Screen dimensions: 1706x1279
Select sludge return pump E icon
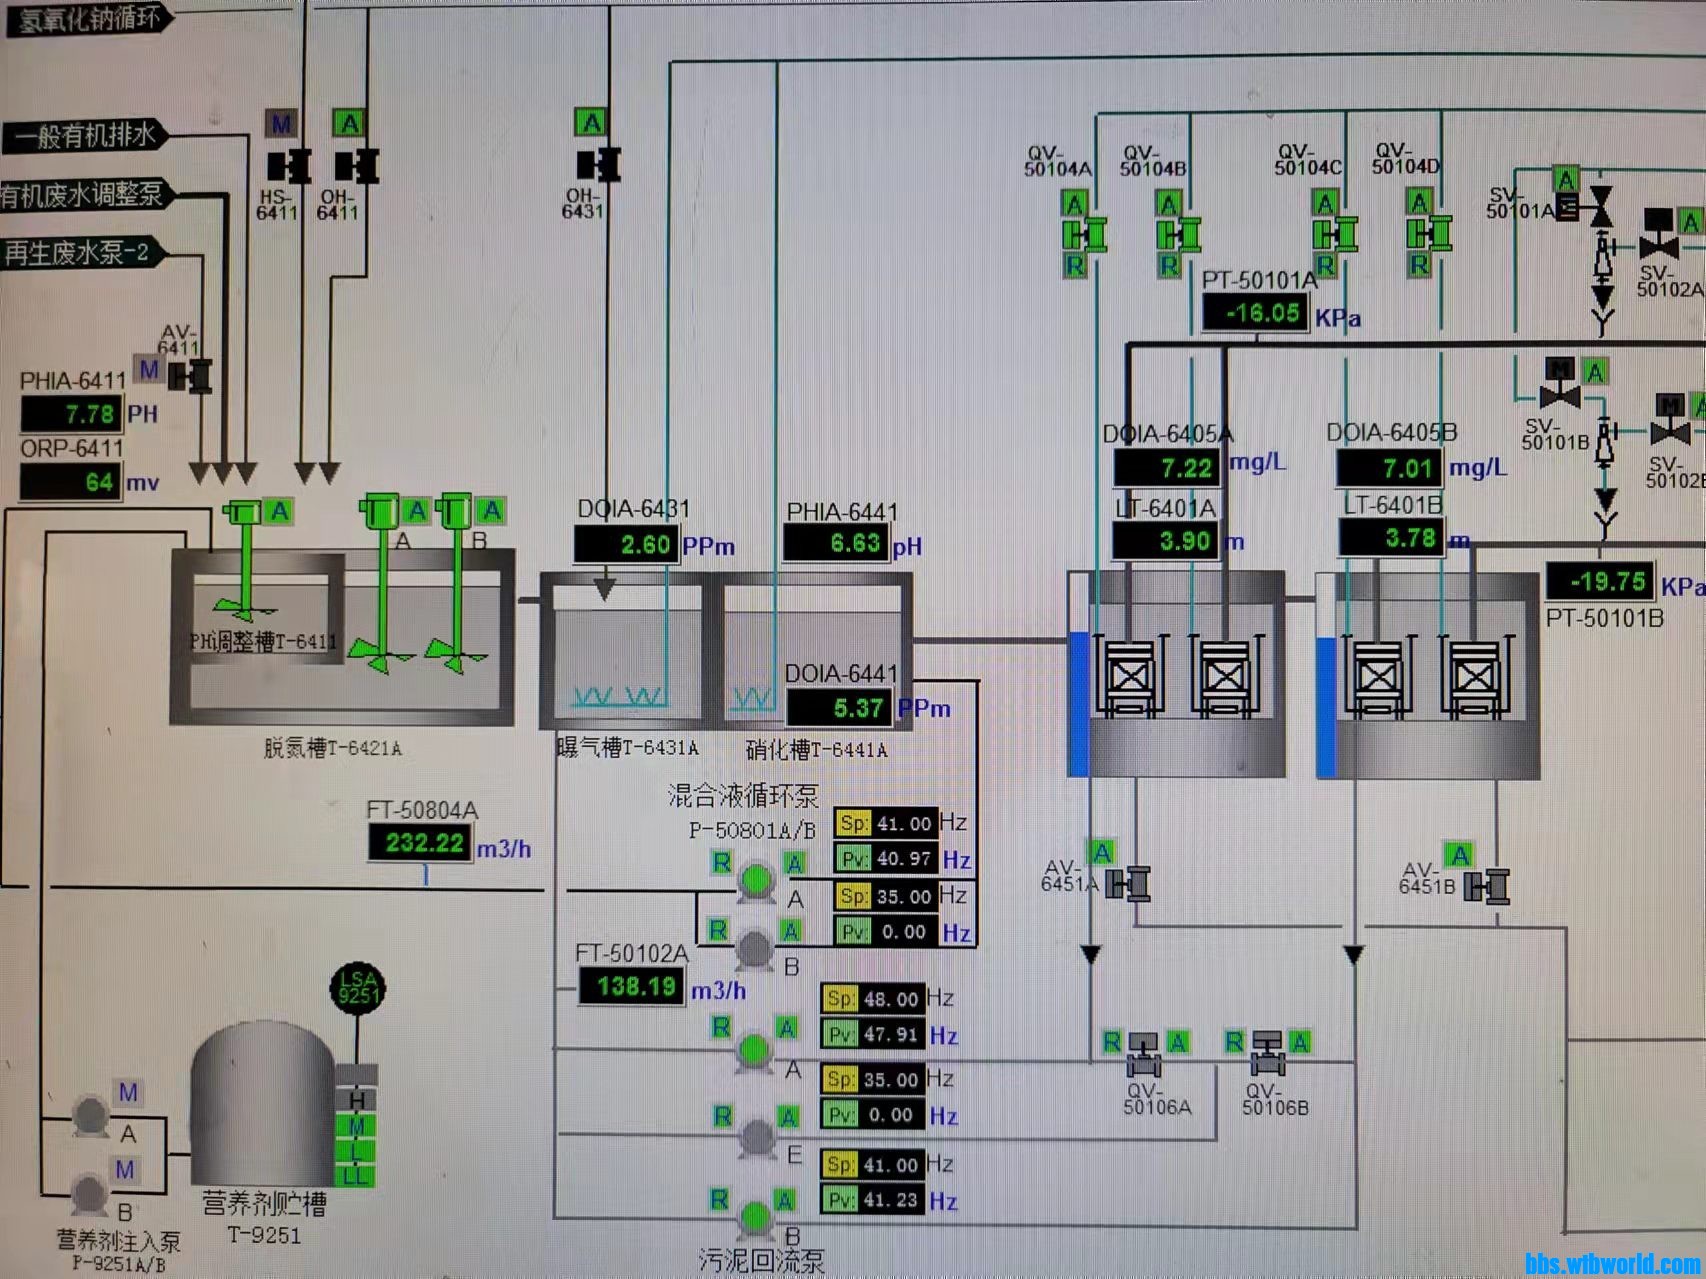(756, 1138)
